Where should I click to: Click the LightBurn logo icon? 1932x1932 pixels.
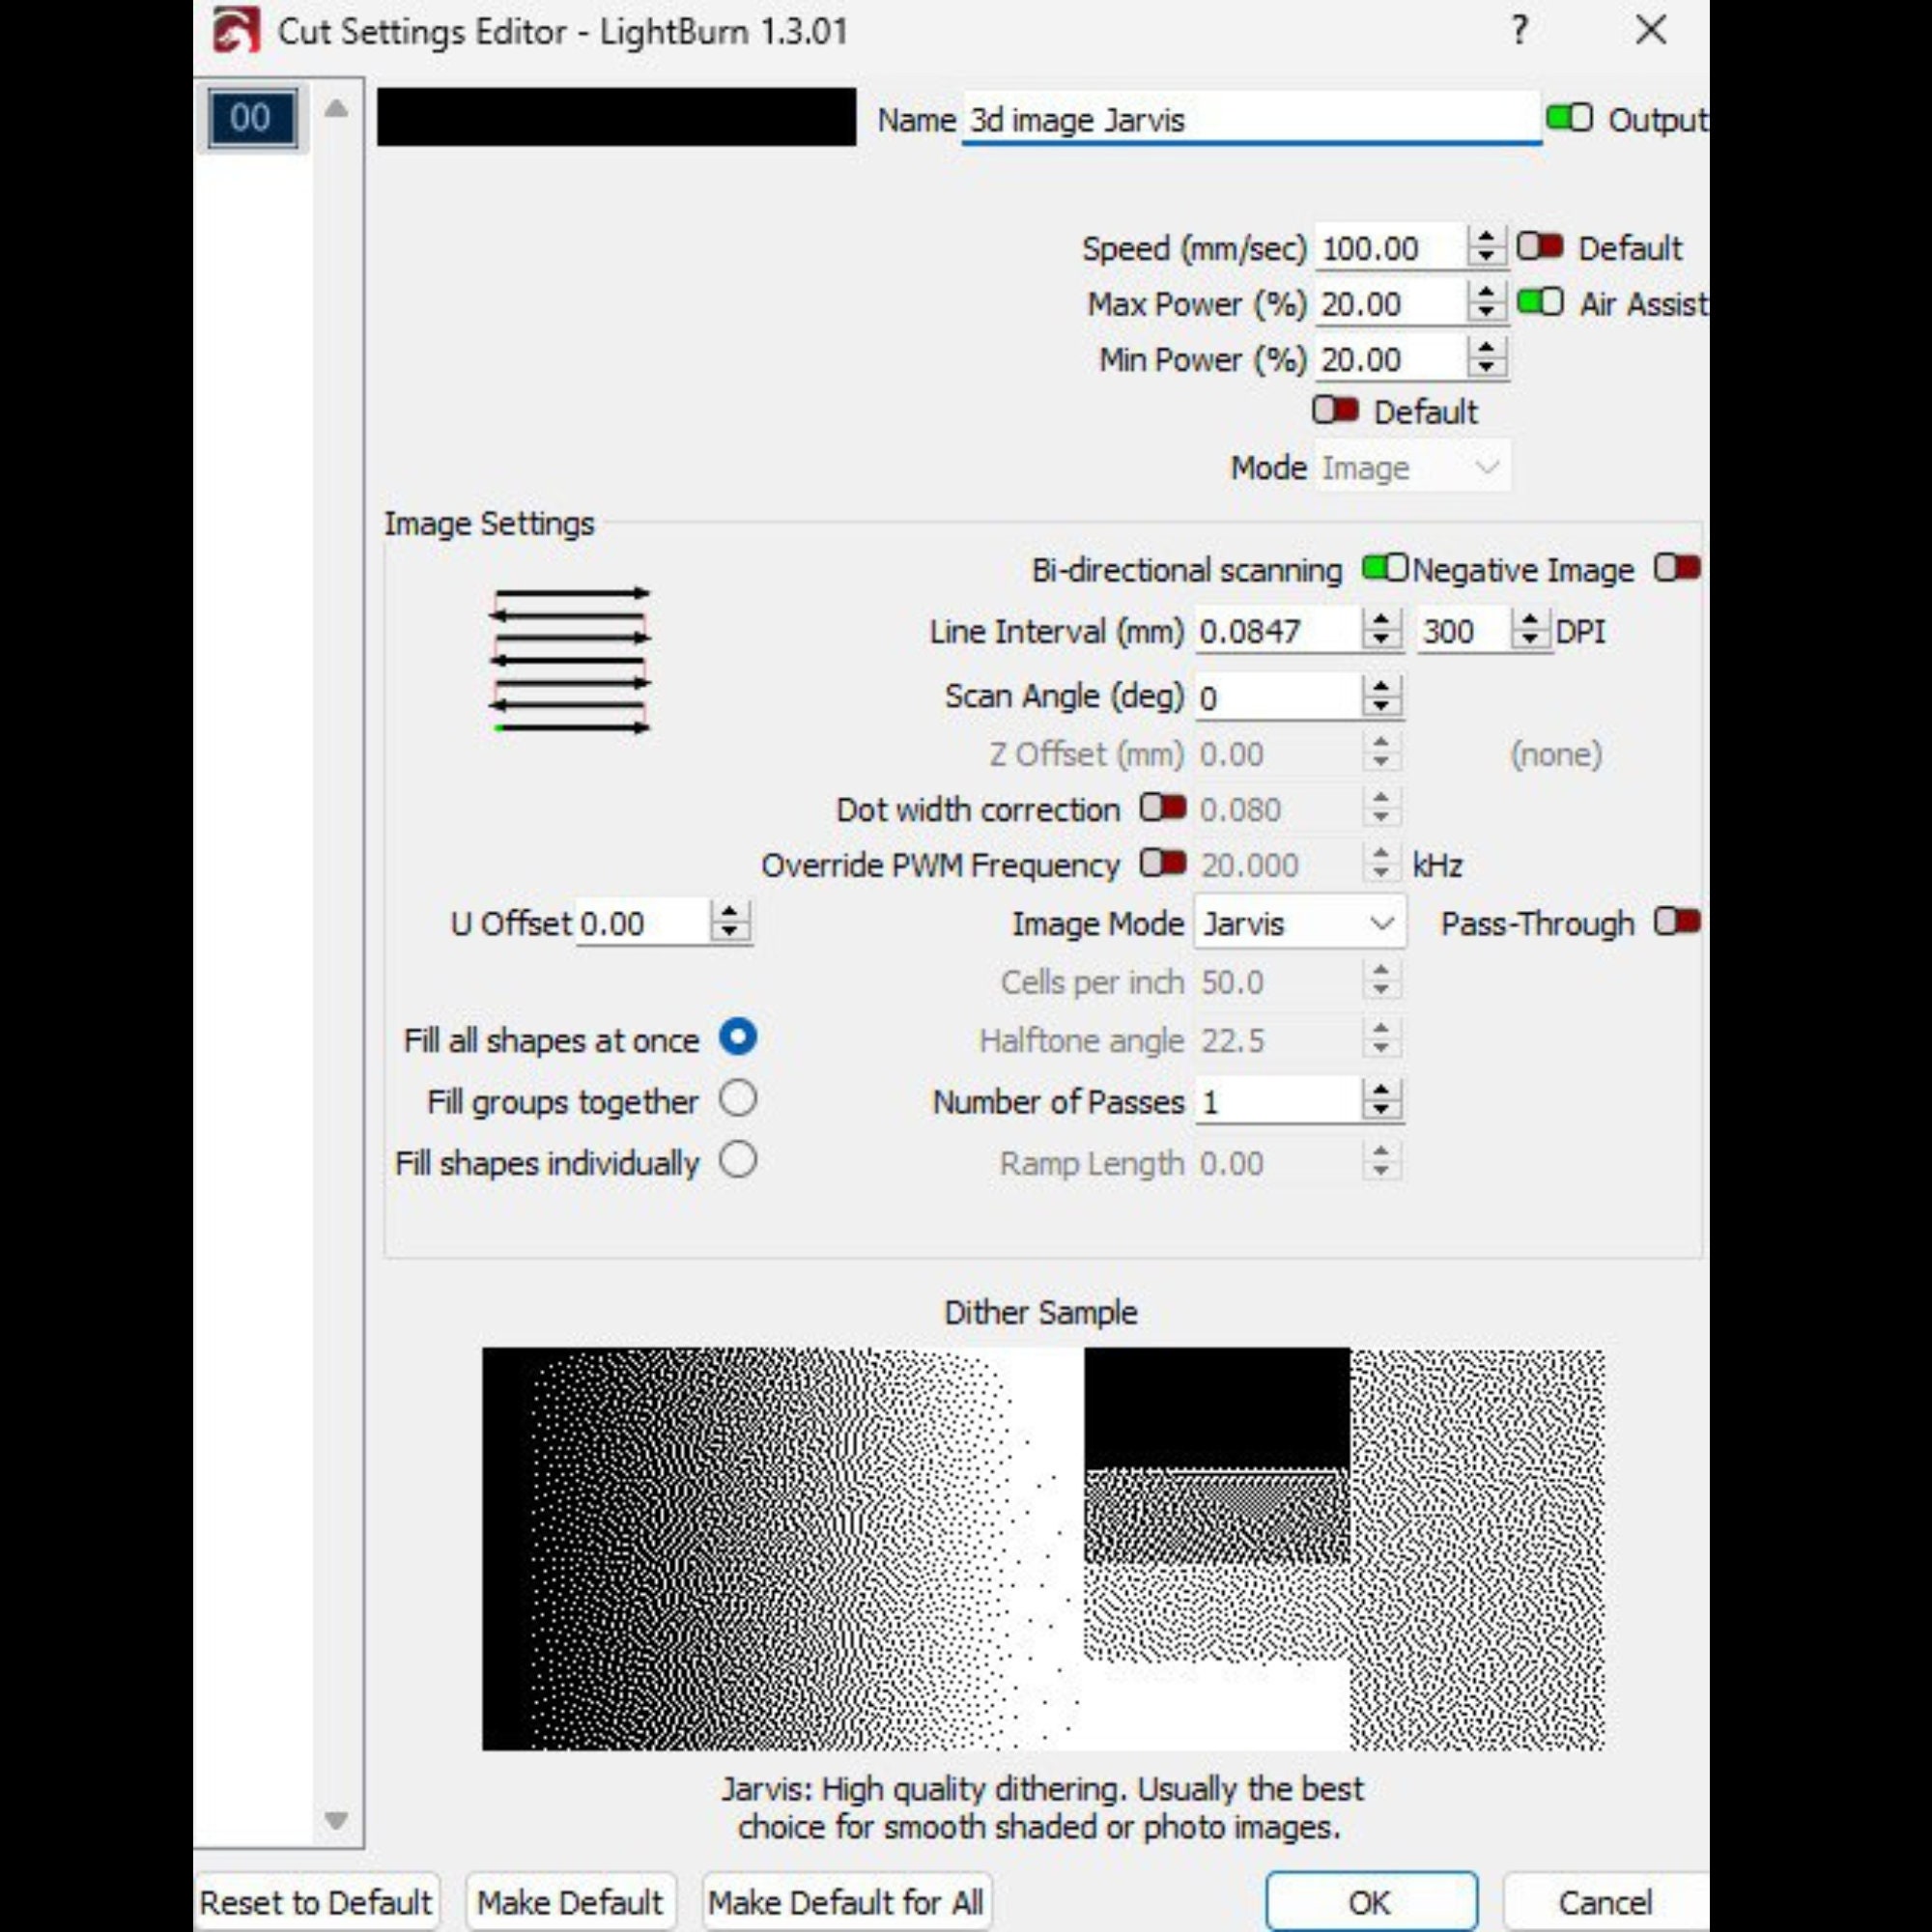pyautogui.click(x=236, y=30)
